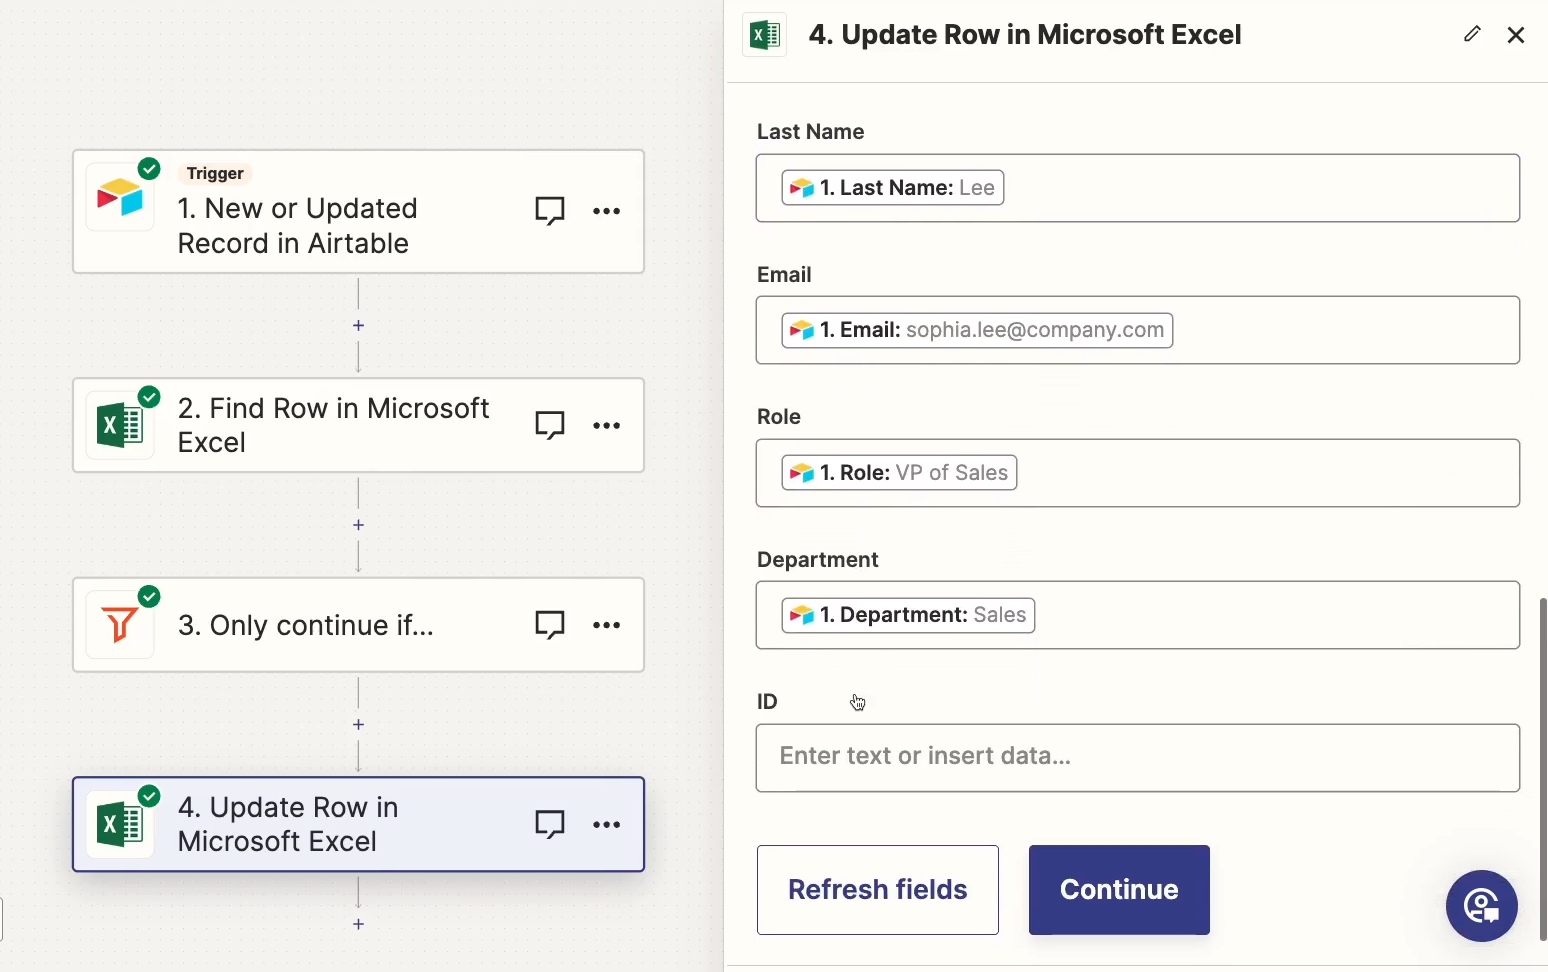The image size is (1548, 972).
Task: Open comment on Find Row step
Action: point(550,425)
